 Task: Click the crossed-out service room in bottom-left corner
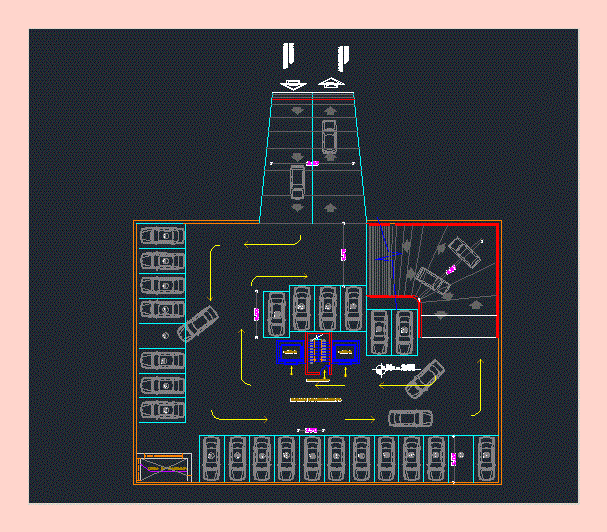(x=164, y=468)
